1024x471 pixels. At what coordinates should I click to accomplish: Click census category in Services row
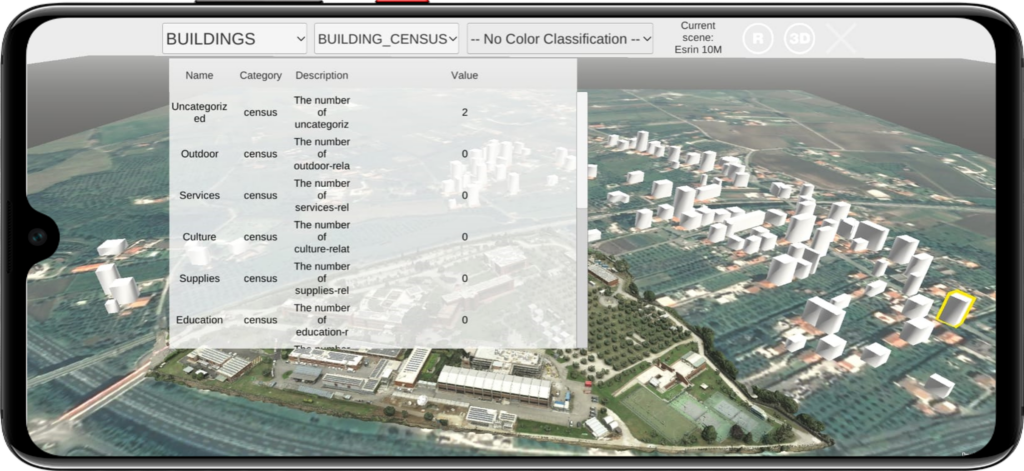click(261, 195)
